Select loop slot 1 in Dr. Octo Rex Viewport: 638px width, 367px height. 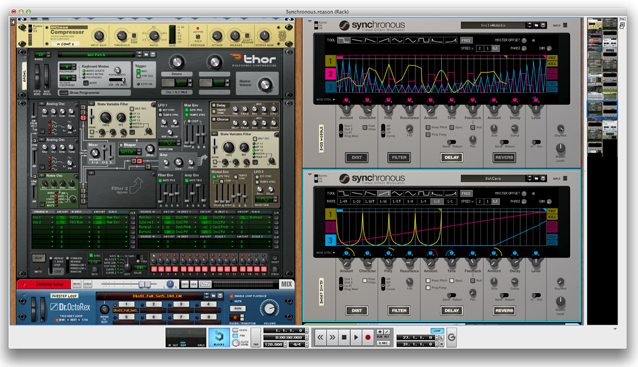[x=127, y=304]
